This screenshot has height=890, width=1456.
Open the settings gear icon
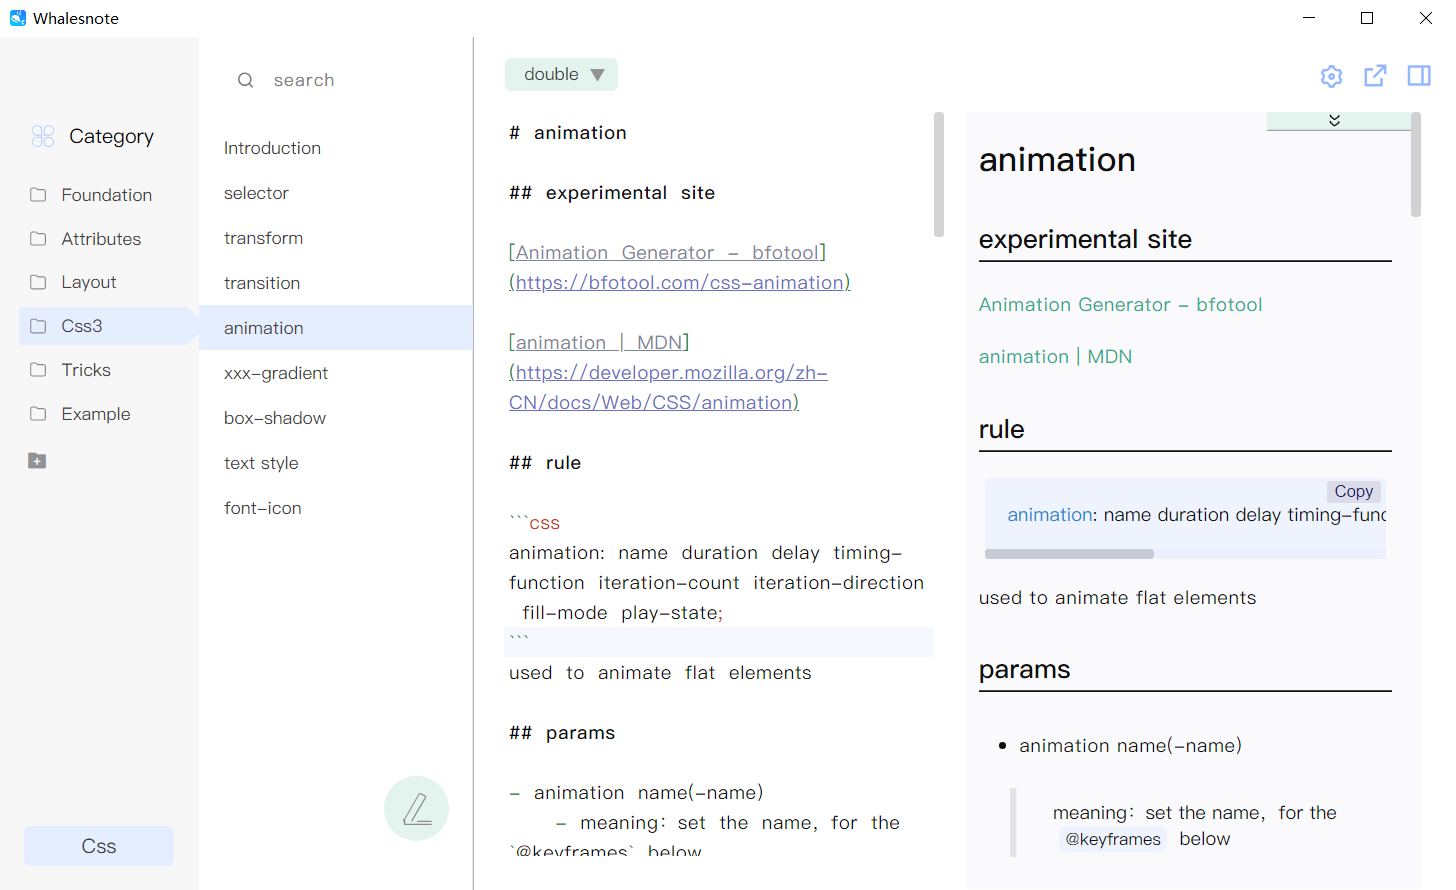point(1331,75)
